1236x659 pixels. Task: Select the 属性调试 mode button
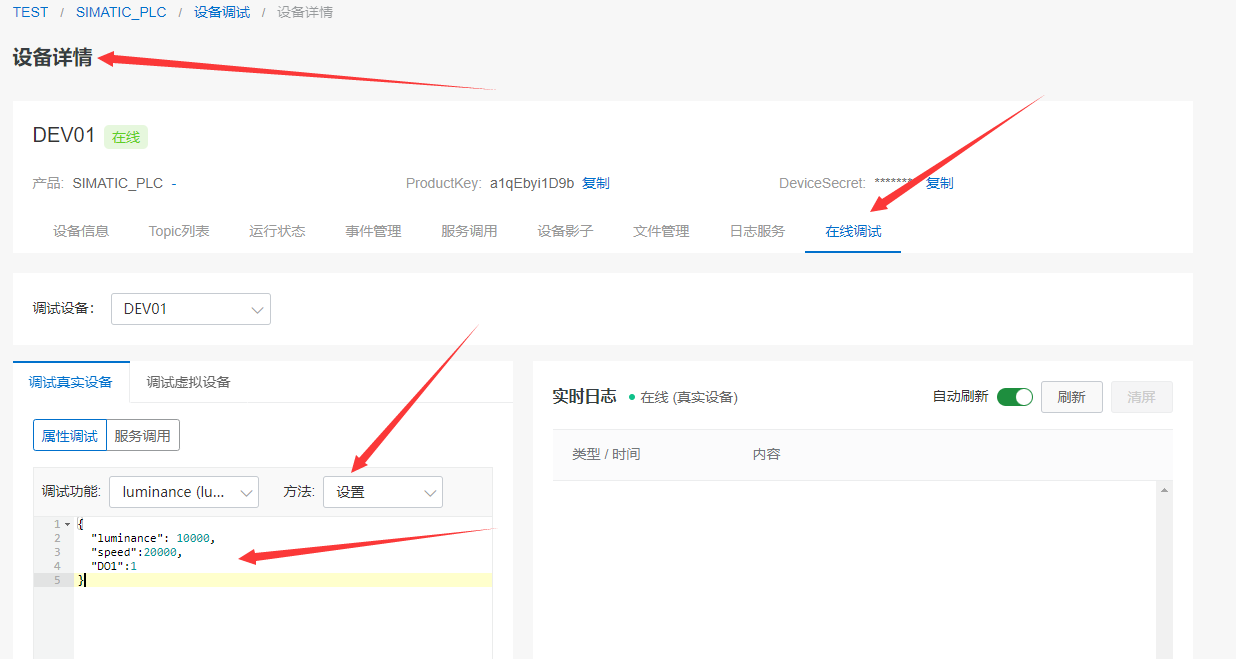coord(70,435)
